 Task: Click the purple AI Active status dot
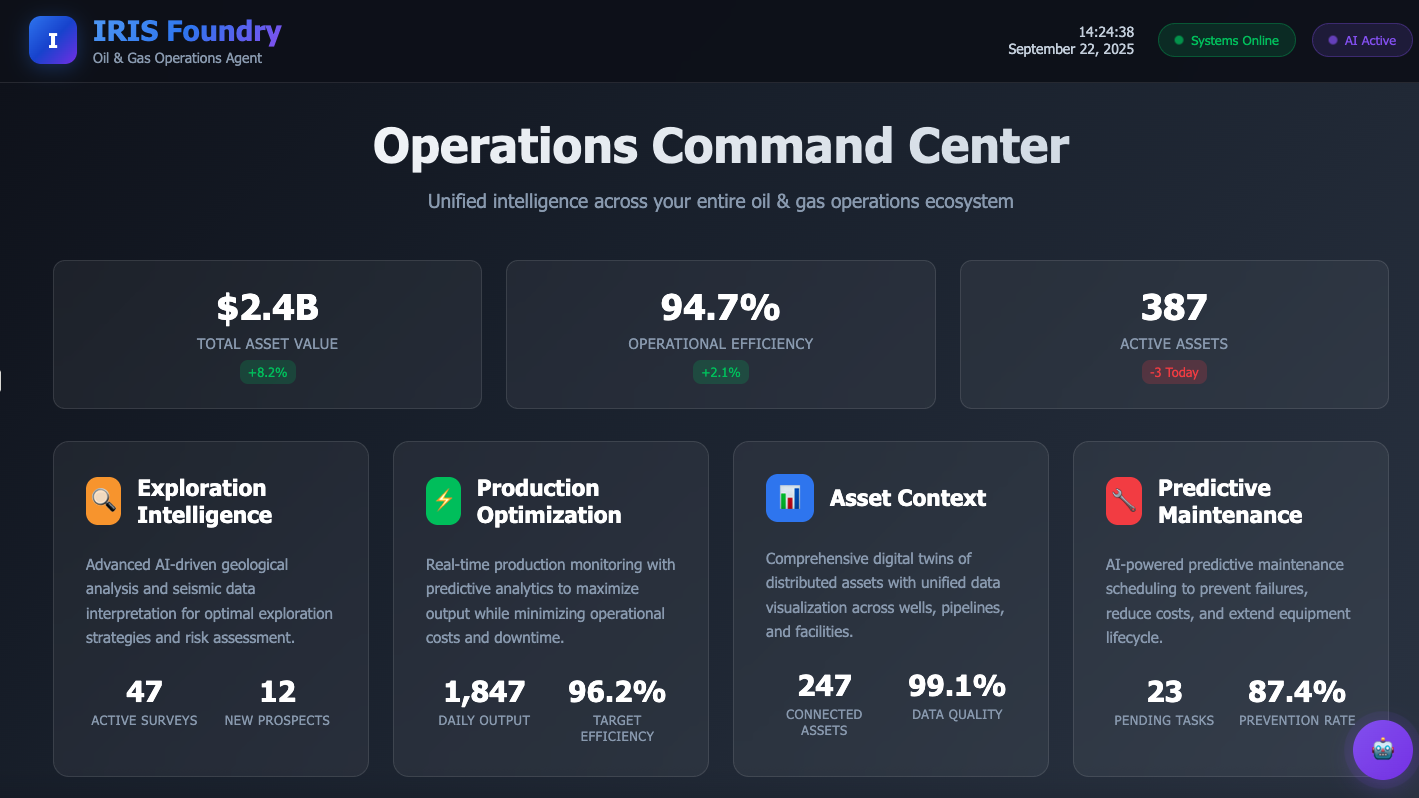[1332, 41]
